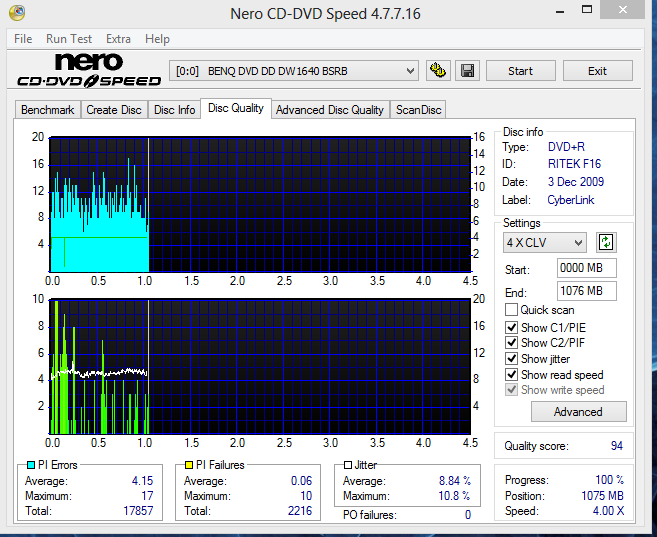Click the white Jitter legend swatch
Image resolution: width=657 pixels, height=537 pixels.
click(x=347, y=465)
